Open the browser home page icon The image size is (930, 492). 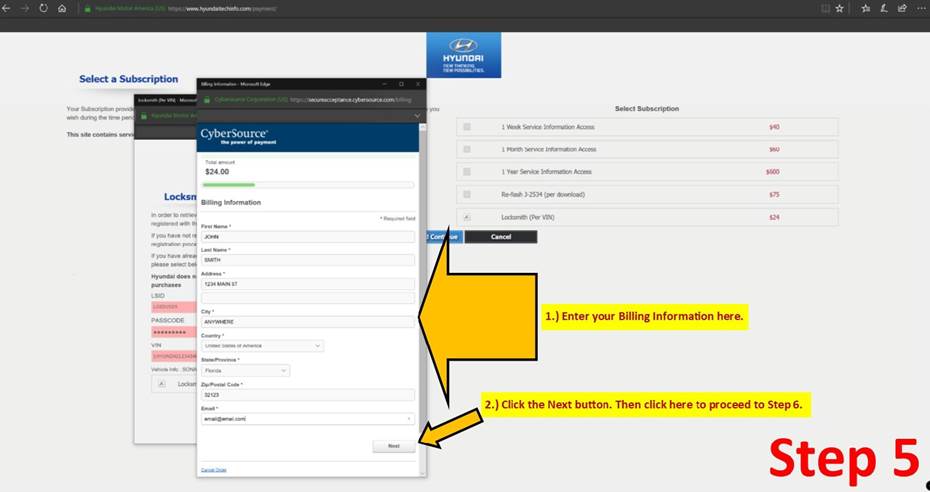tap(62, 9)
